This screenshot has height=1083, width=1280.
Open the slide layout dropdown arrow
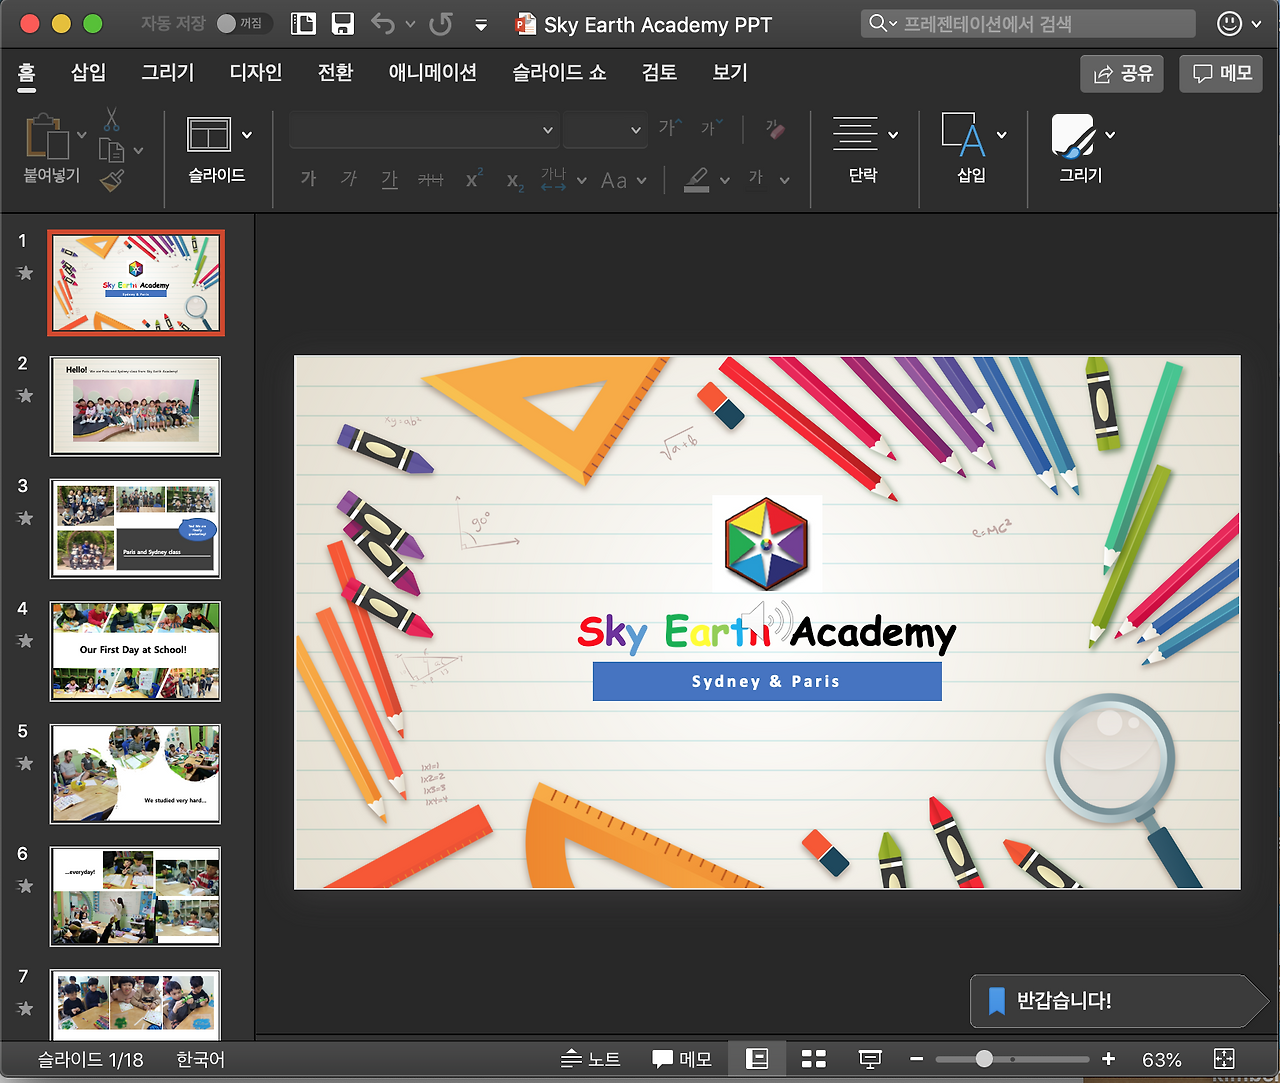247,135
